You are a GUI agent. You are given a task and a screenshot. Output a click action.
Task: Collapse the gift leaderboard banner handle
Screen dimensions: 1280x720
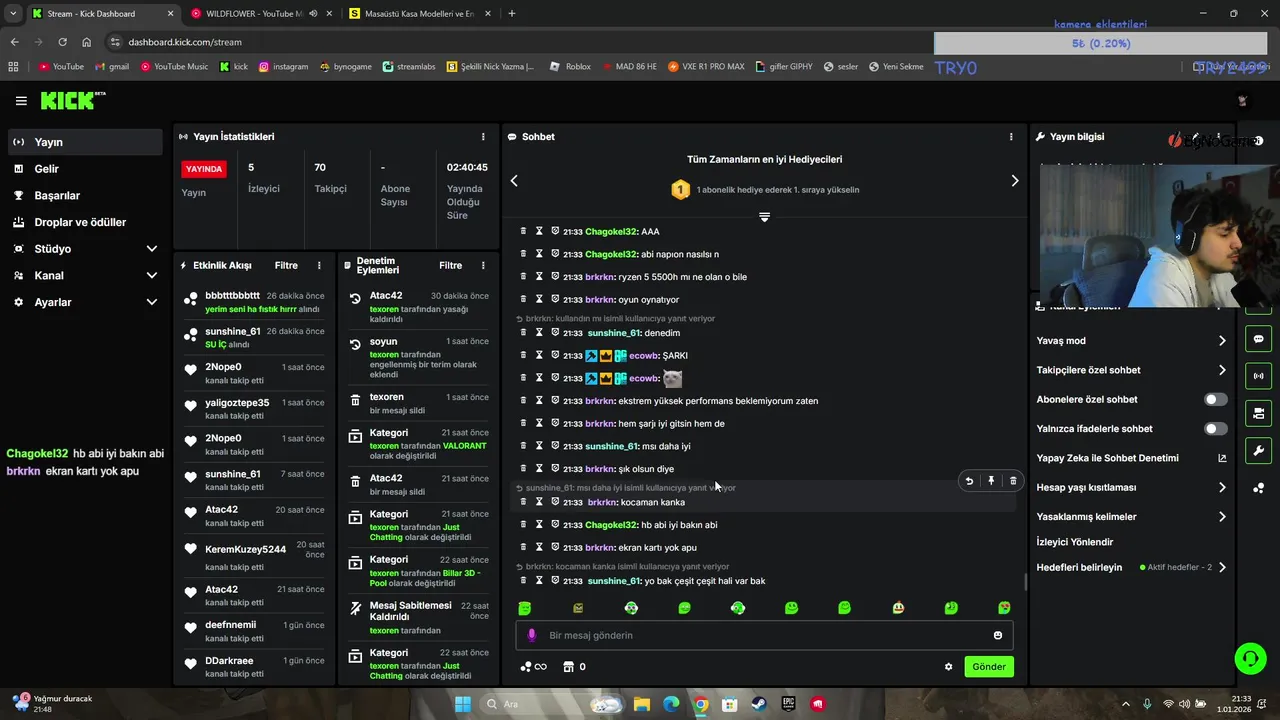pyautogui.click(x=764, y=217)
